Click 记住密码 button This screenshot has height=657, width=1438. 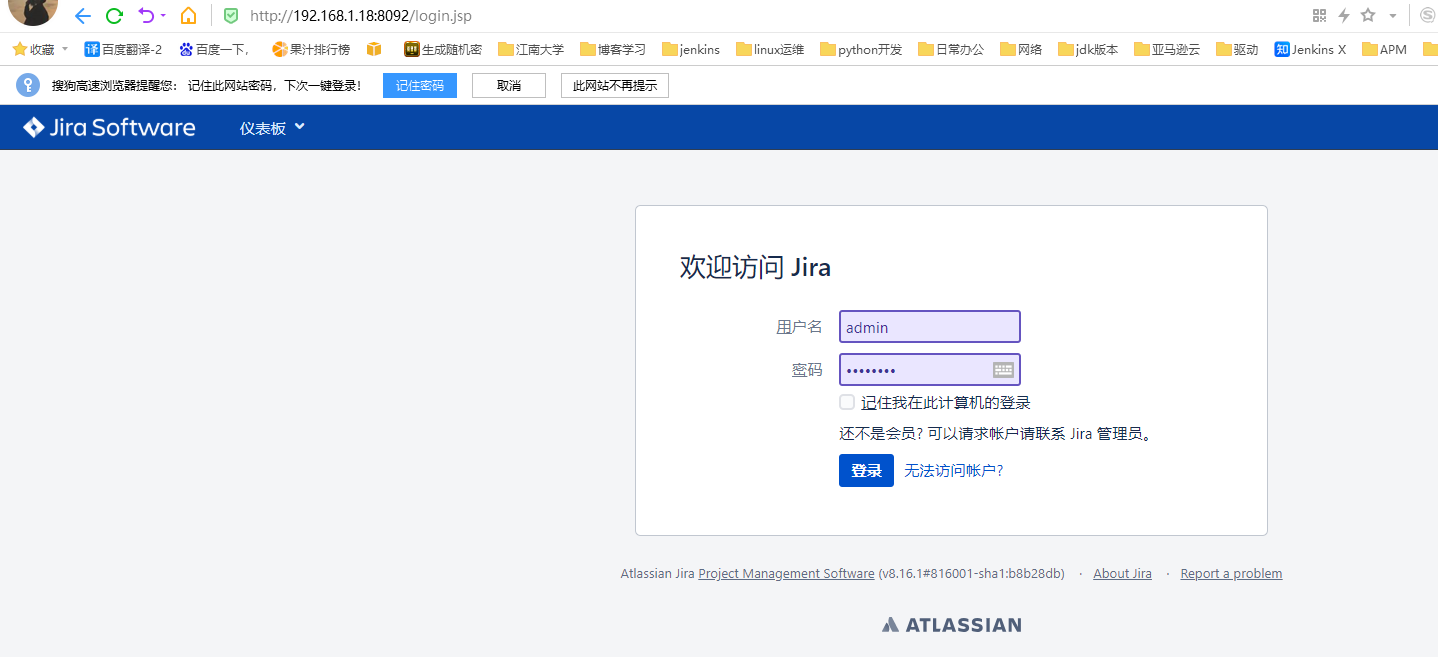point(420,86)
